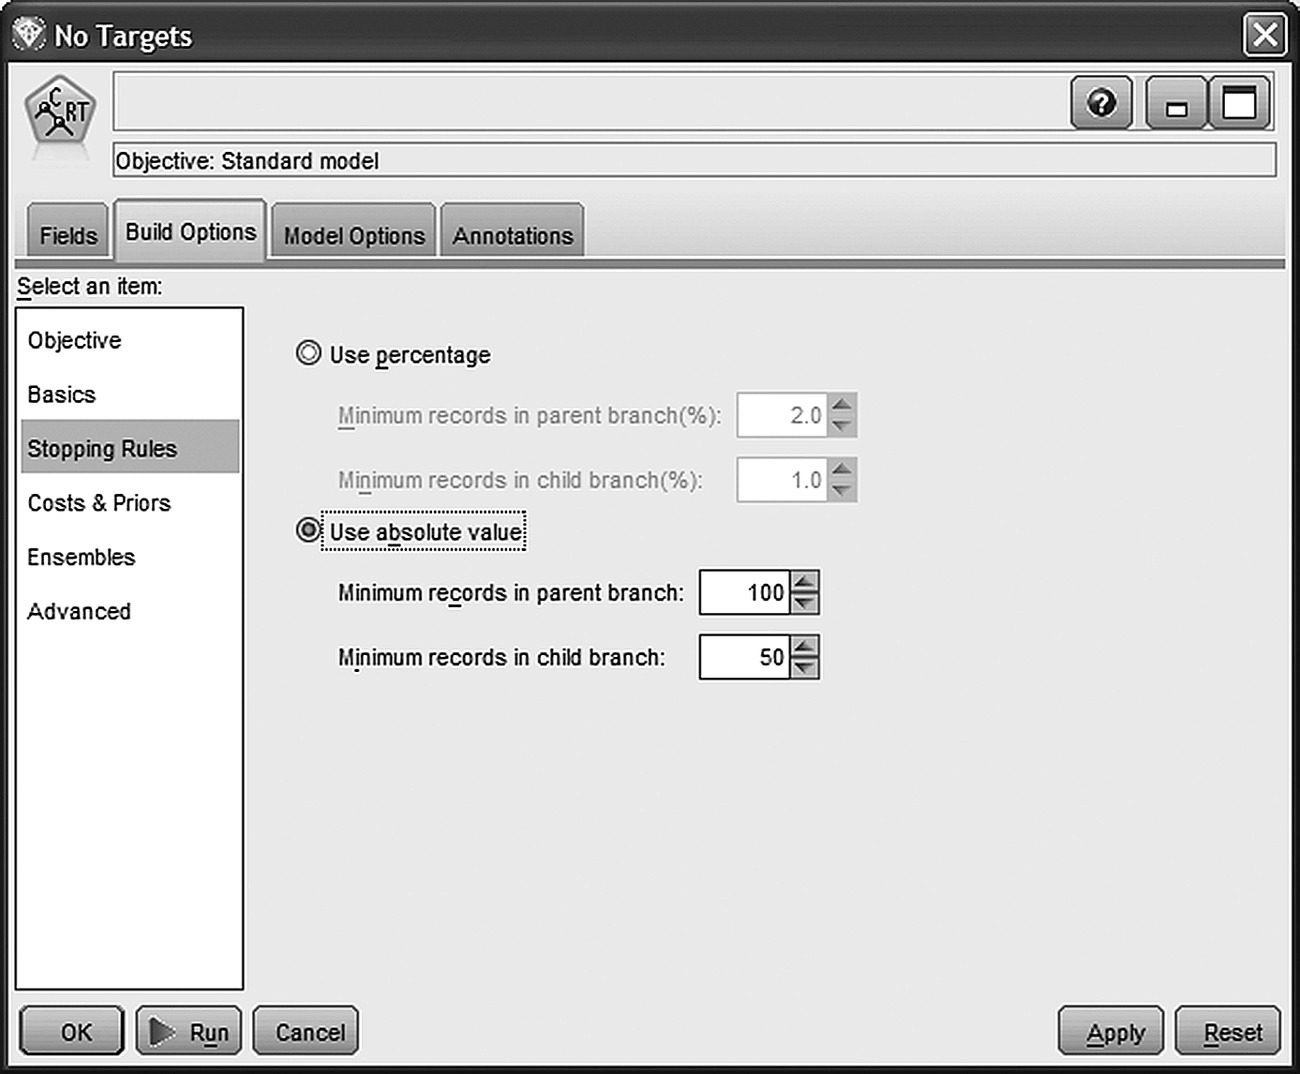Click the child branch field showing 50

(x=745, y=657)
